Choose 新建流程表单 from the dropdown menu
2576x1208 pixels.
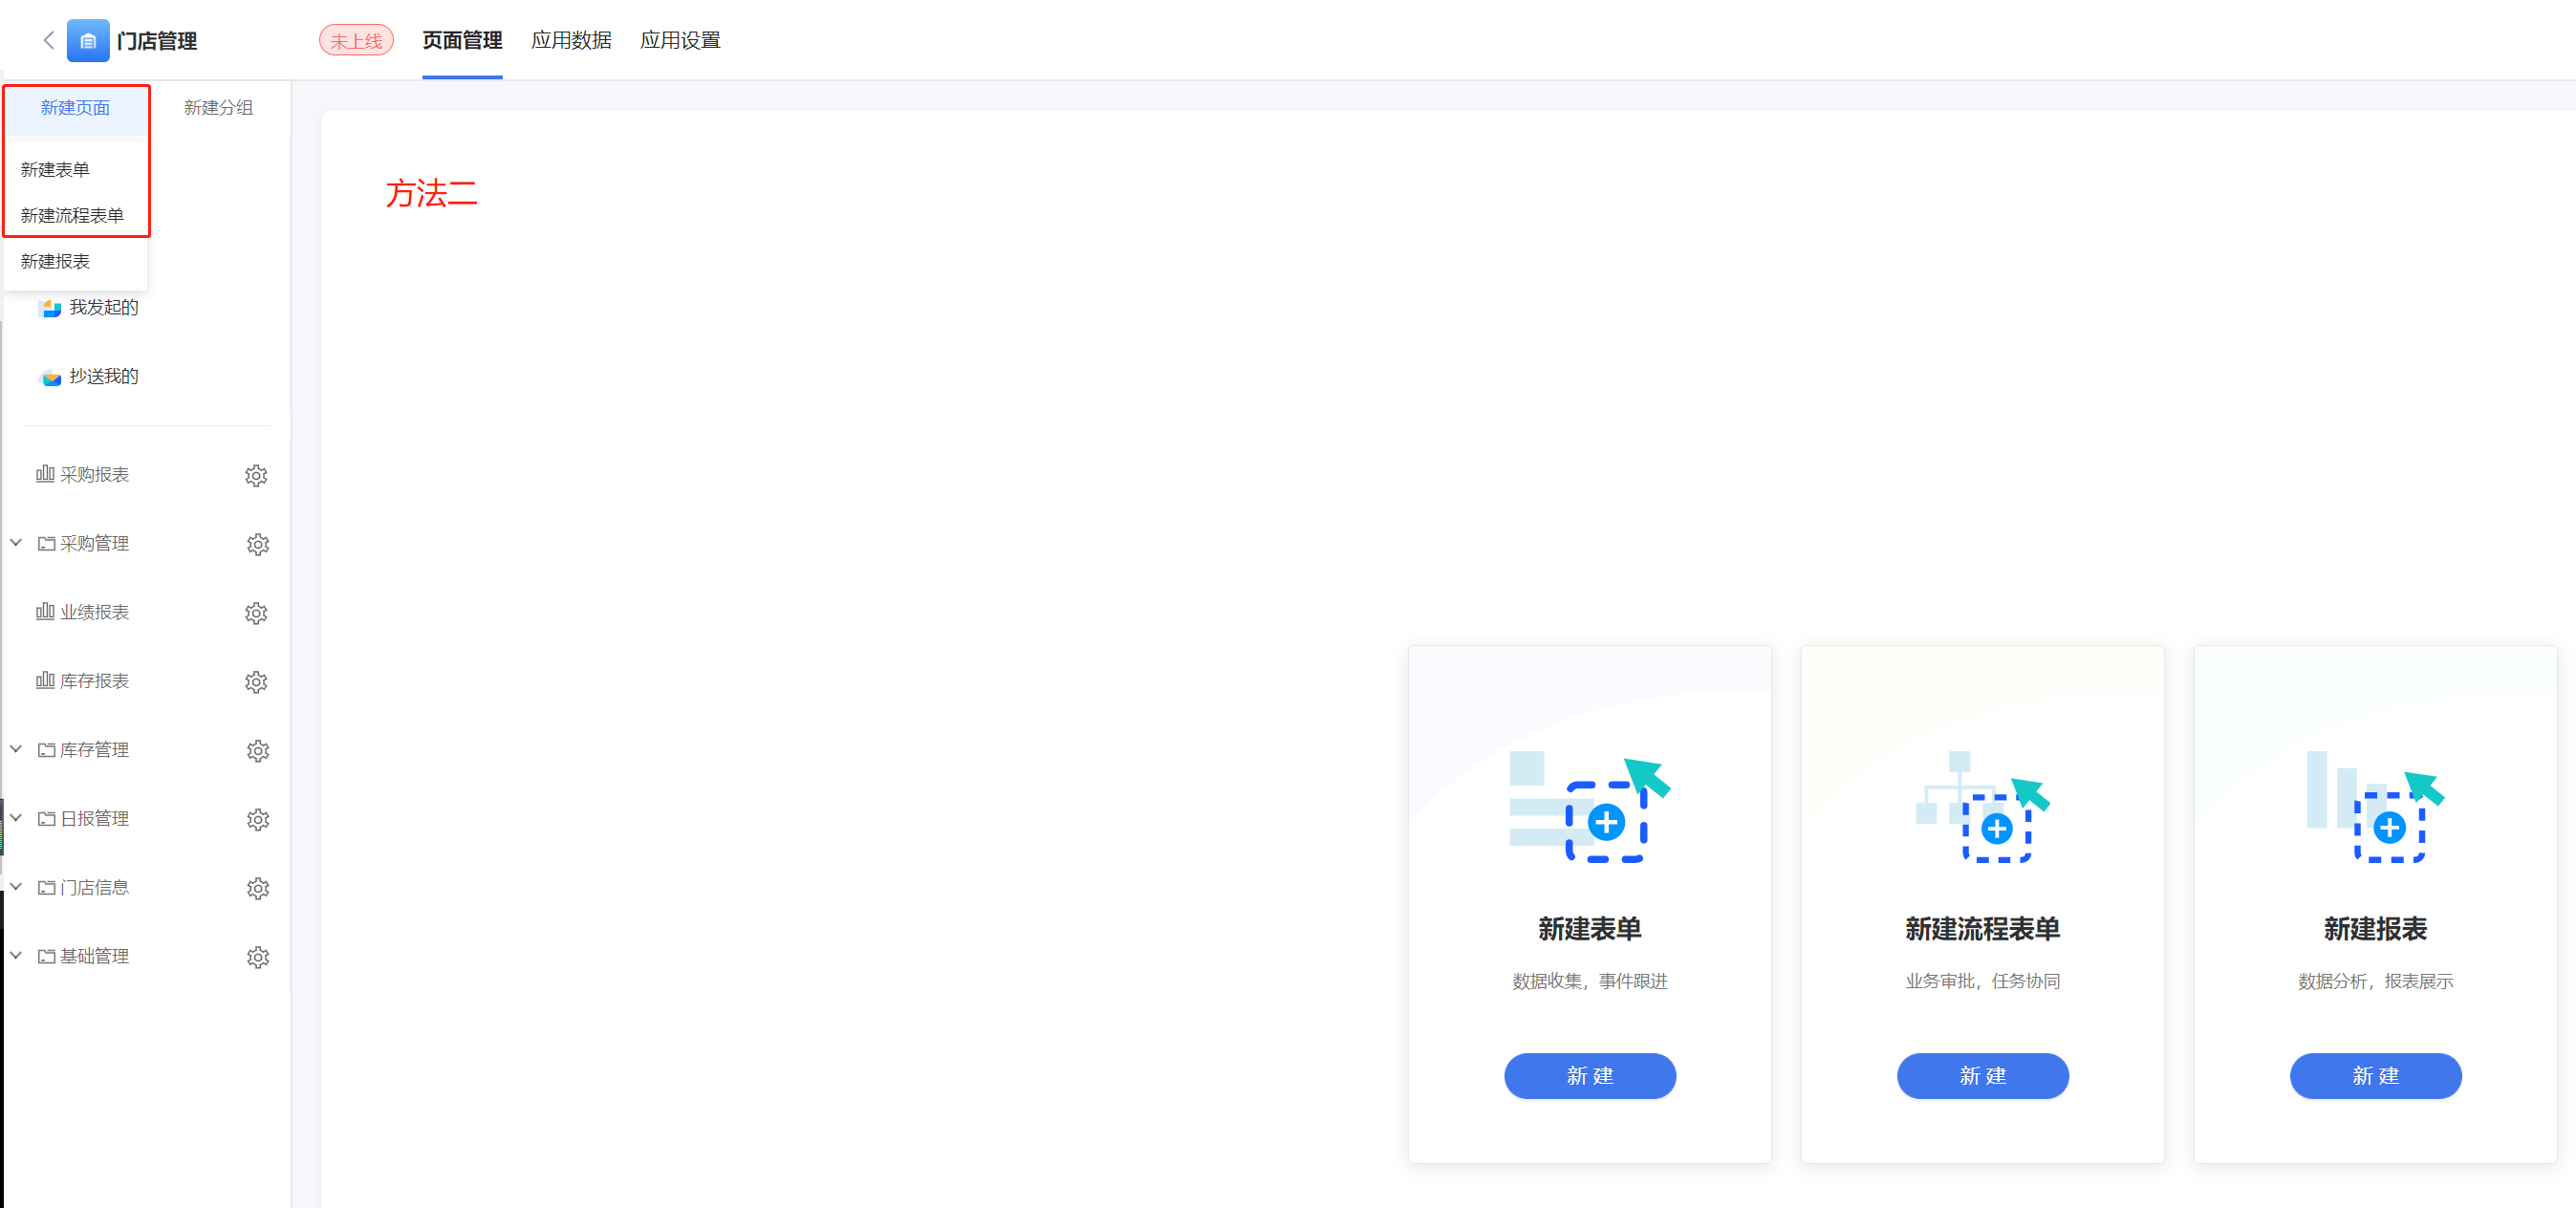[72, 215]
